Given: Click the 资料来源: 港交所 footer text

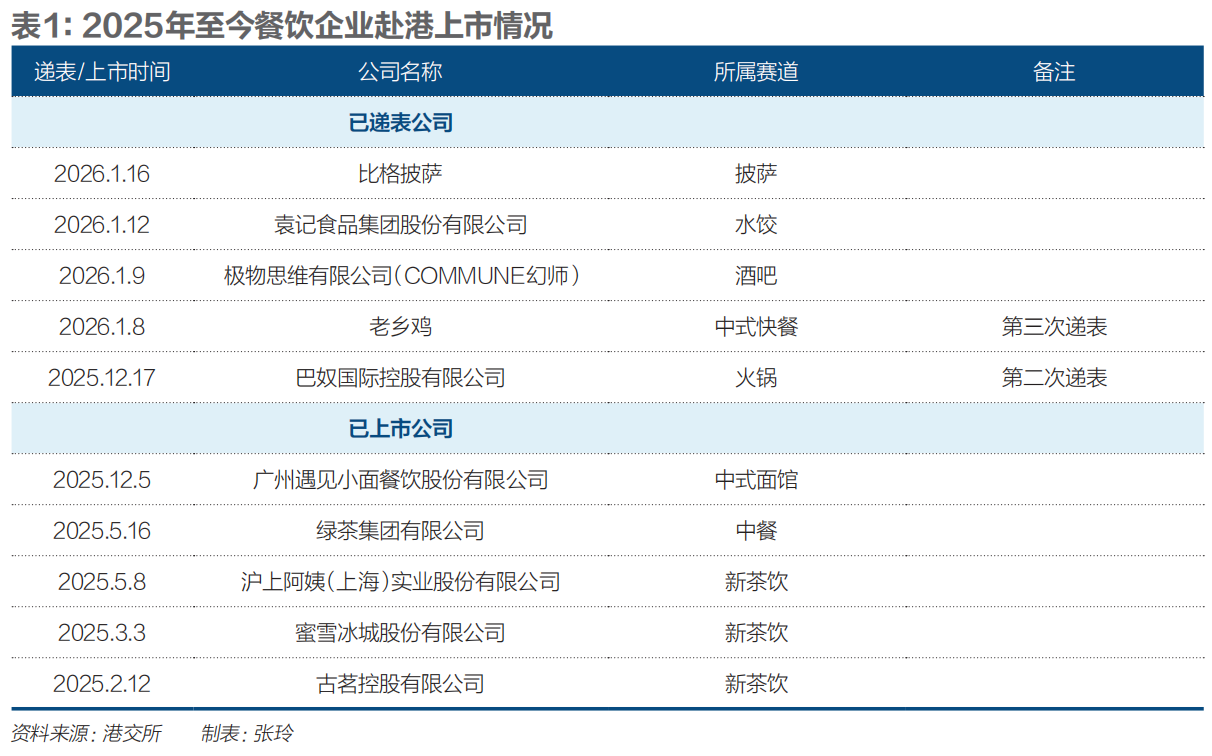Looking at the screenshot, I should [86, 733].
